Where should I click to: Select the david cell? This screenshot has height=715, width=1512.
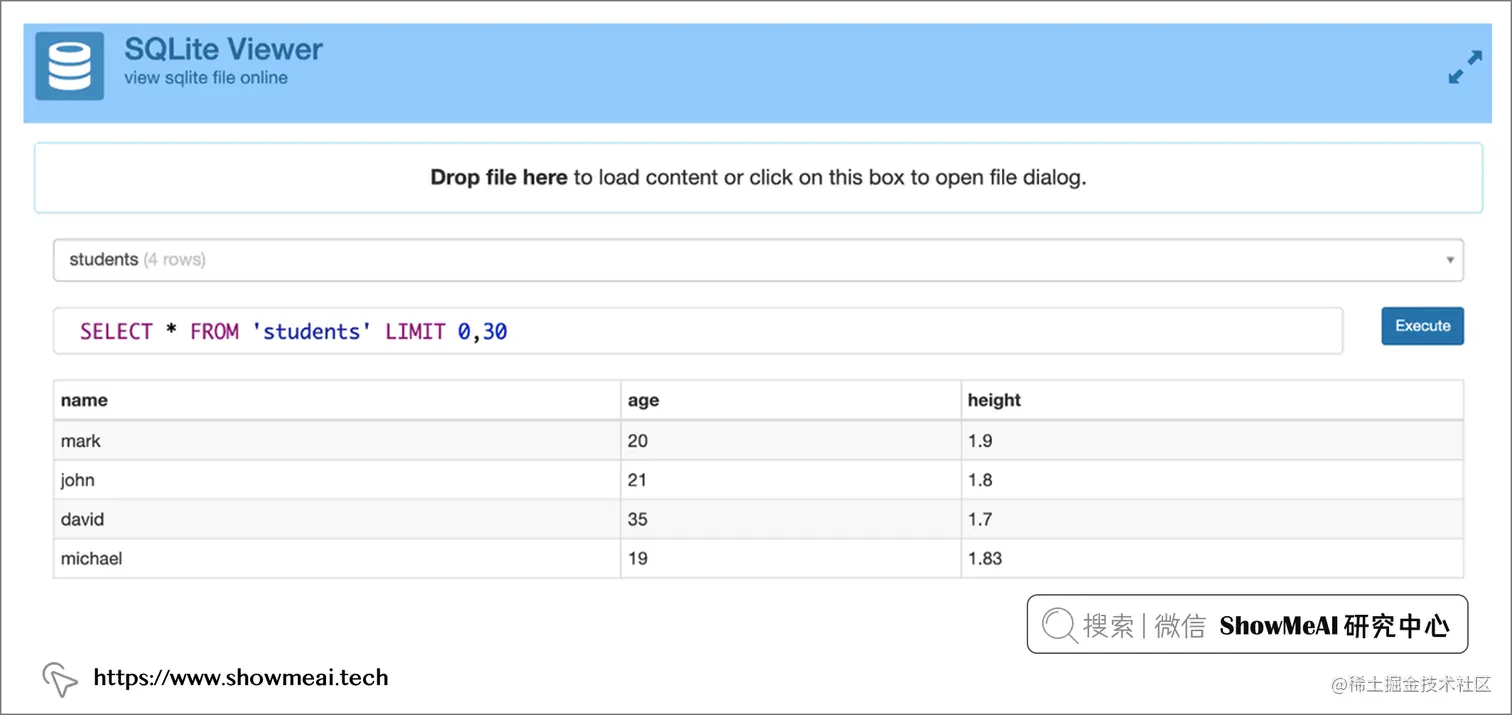337,519
